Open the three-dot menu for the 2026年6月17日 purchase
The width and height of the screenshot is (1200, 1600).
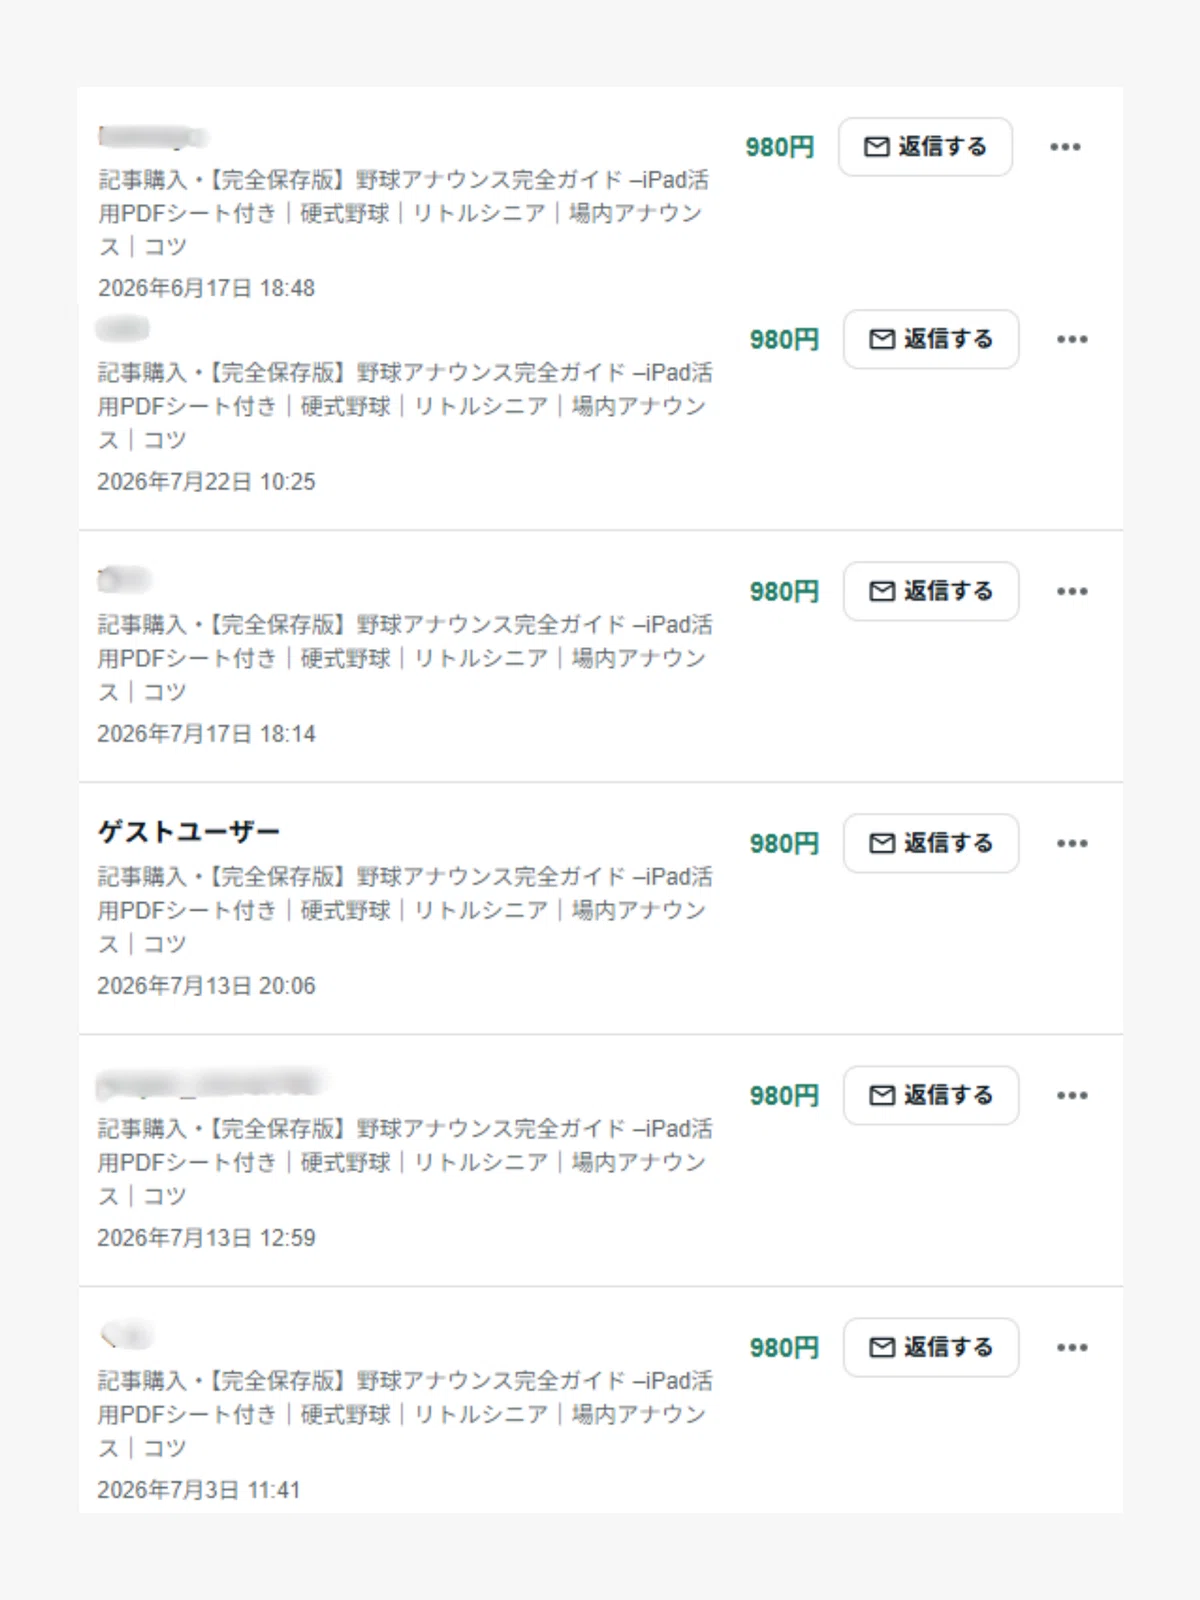(1065, 147)
